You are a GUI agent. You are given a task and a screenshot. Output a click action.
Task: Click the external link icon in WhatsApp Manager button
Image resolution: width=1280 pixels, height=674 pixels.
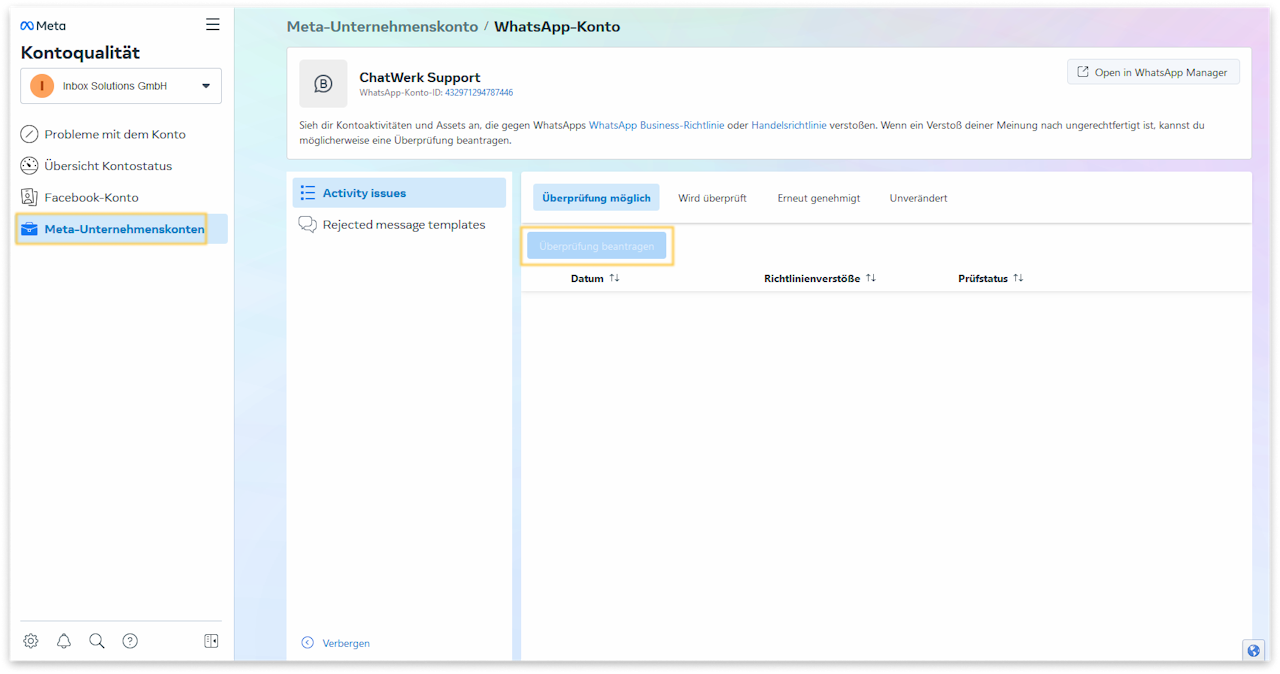pos(1083,72)
